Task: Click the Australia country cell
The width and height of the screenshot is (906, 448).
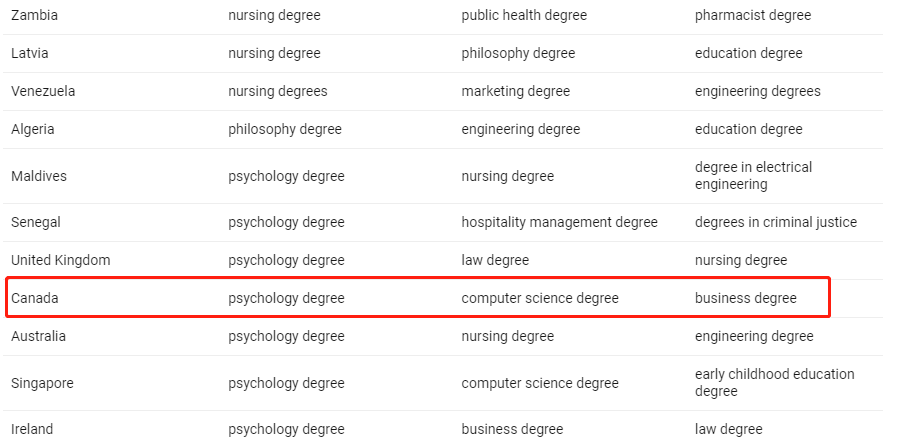Action: pyautogui.click(x=39, y=336)
